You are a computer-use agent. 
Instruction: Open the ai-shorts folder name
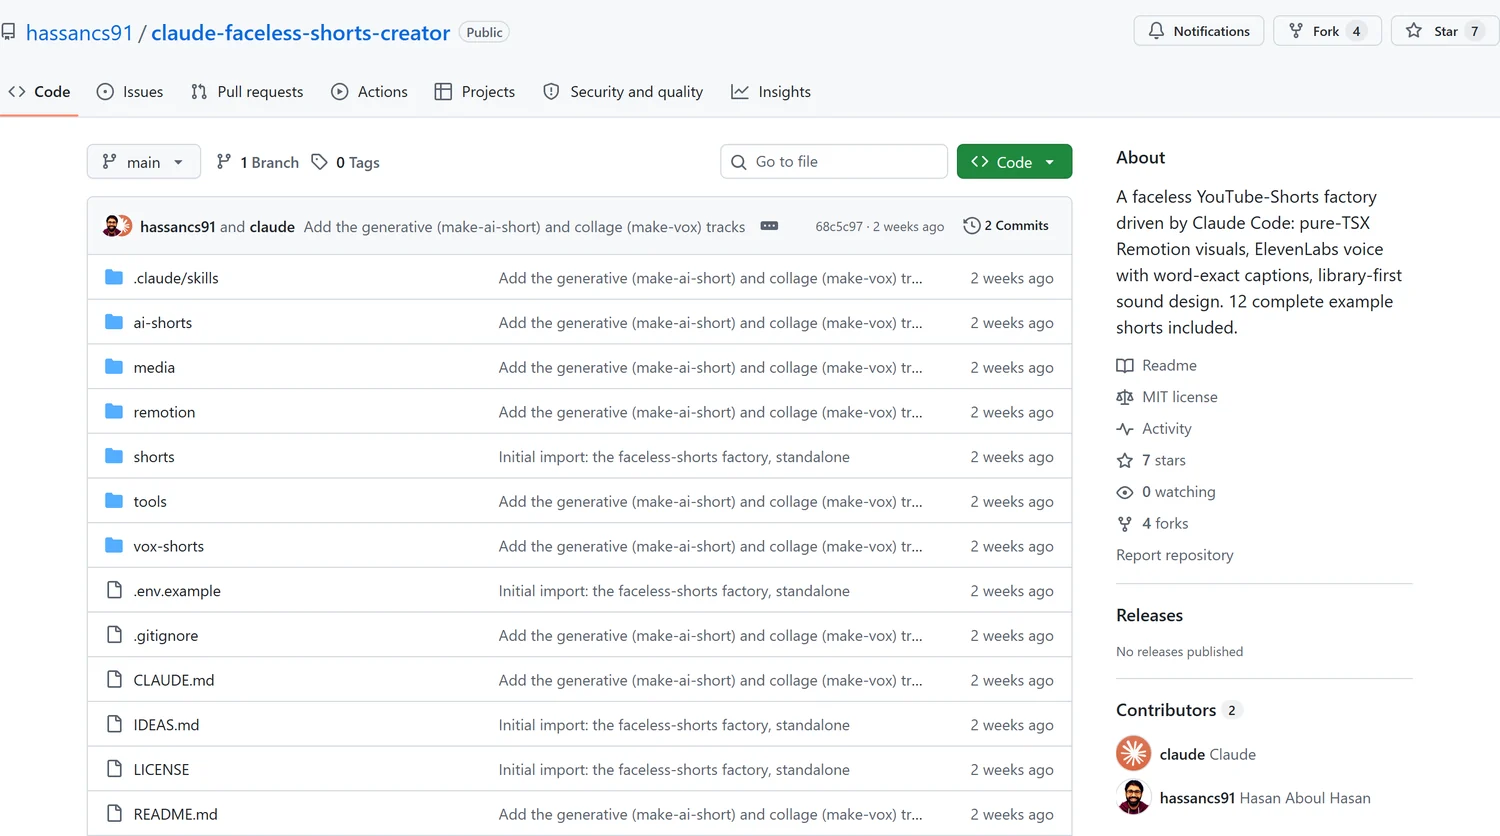click(163, 323)
